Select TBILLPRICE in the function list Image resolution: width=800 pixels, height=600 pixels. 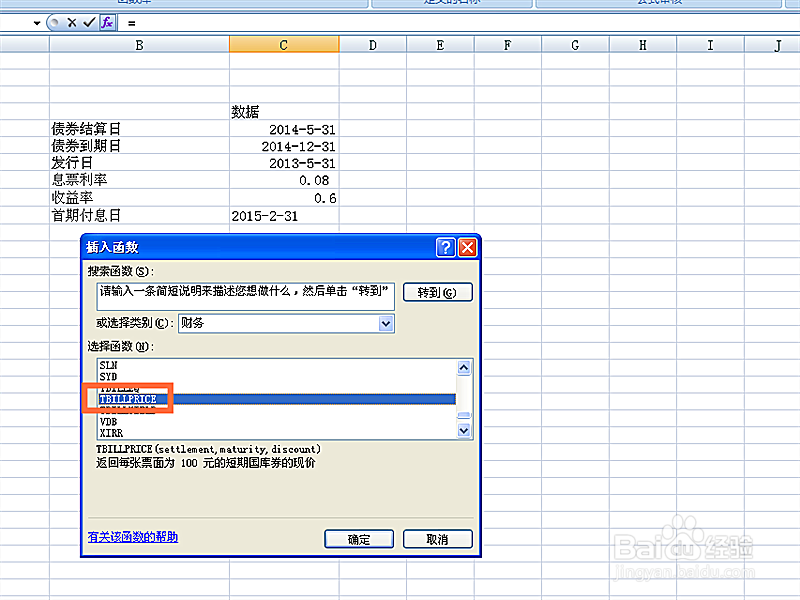276,399
